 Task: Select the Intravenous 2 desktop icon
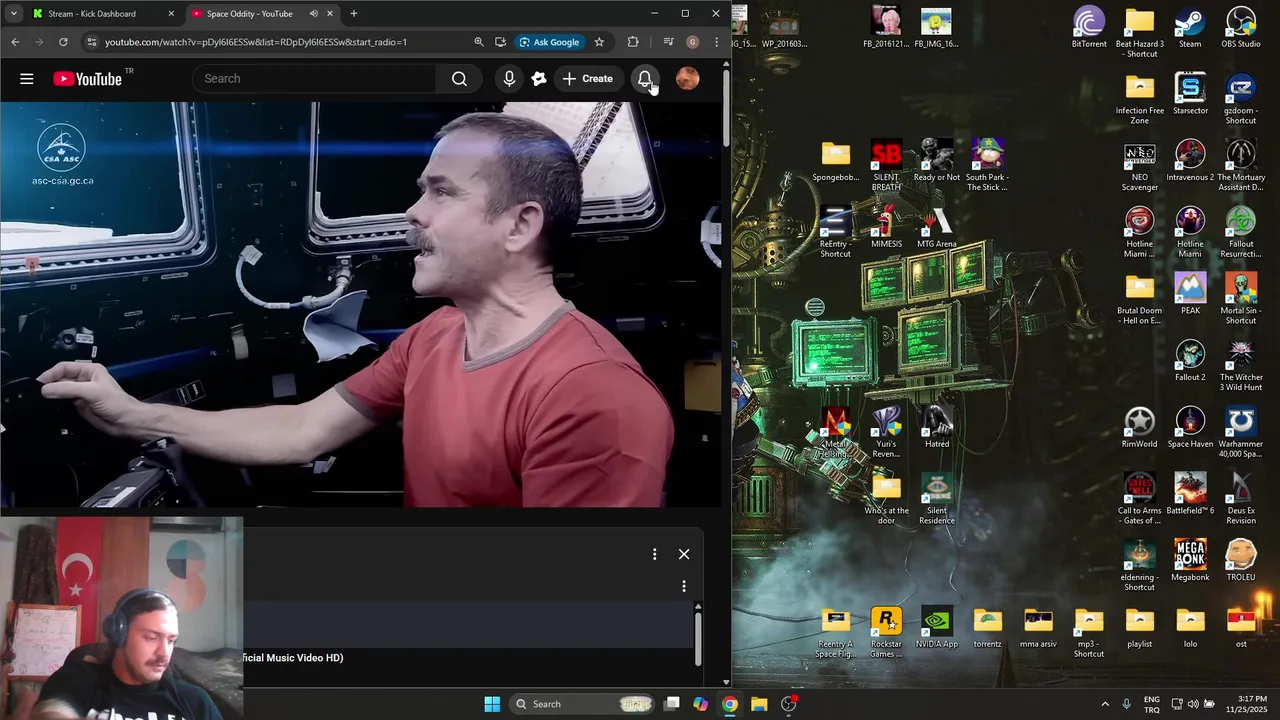(x=1190, y=161)
